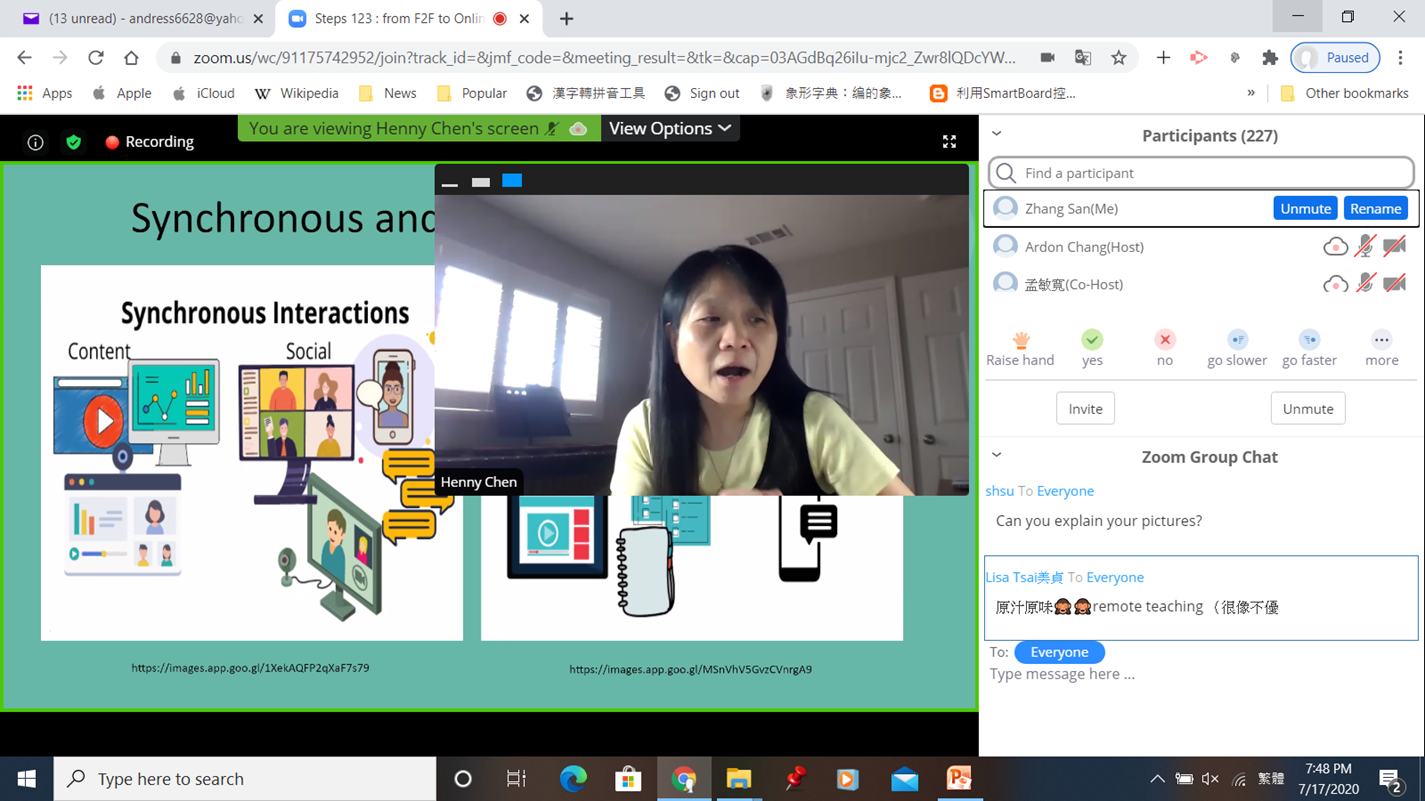Open the Everyone chat recipient dropdown
1425x801 pixels.
[x=1059, y=652]
